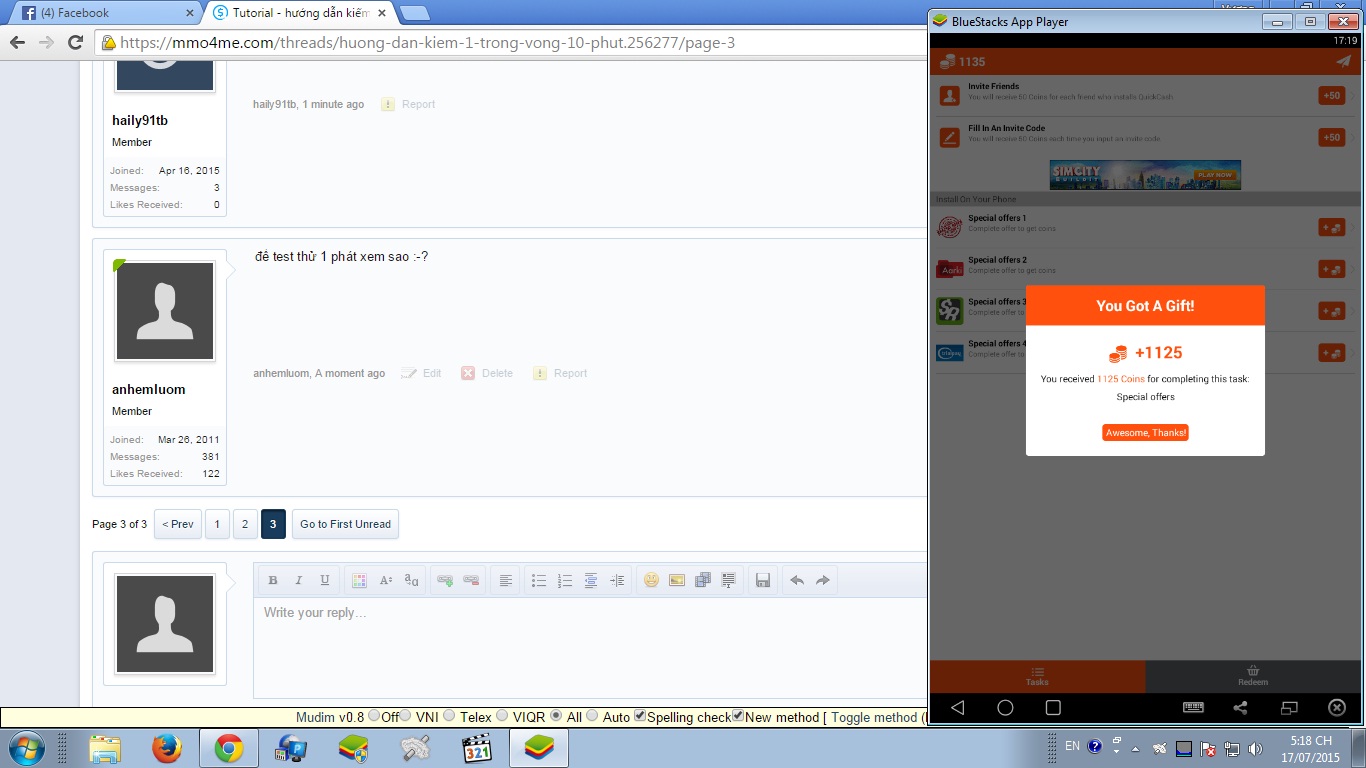Viewport: 1366px width, 768px height.
Task: Click the outdent icon in editor
Action: click(591, 581)
